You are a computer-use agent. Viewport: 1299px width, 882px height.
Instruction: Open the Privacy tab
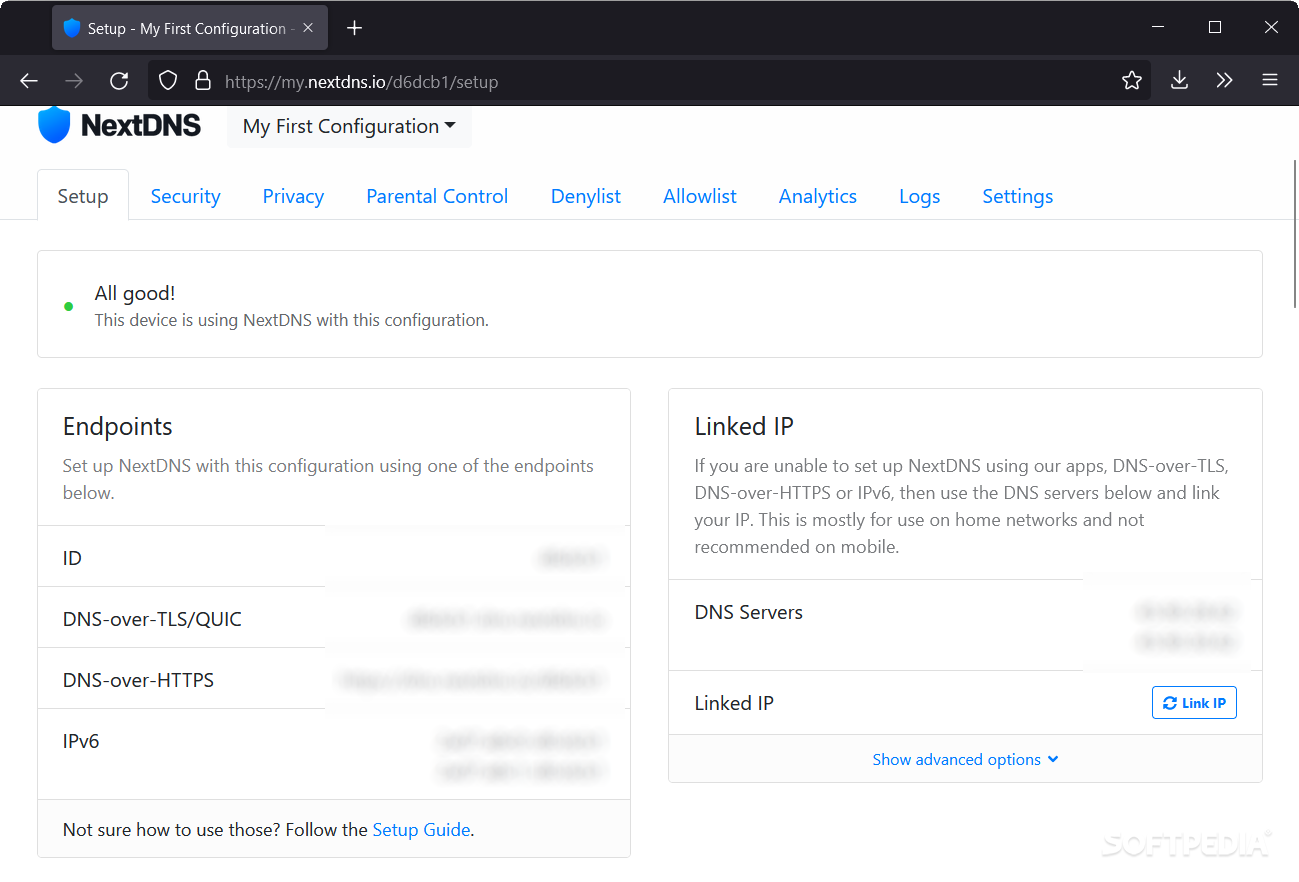click(293, 196)
